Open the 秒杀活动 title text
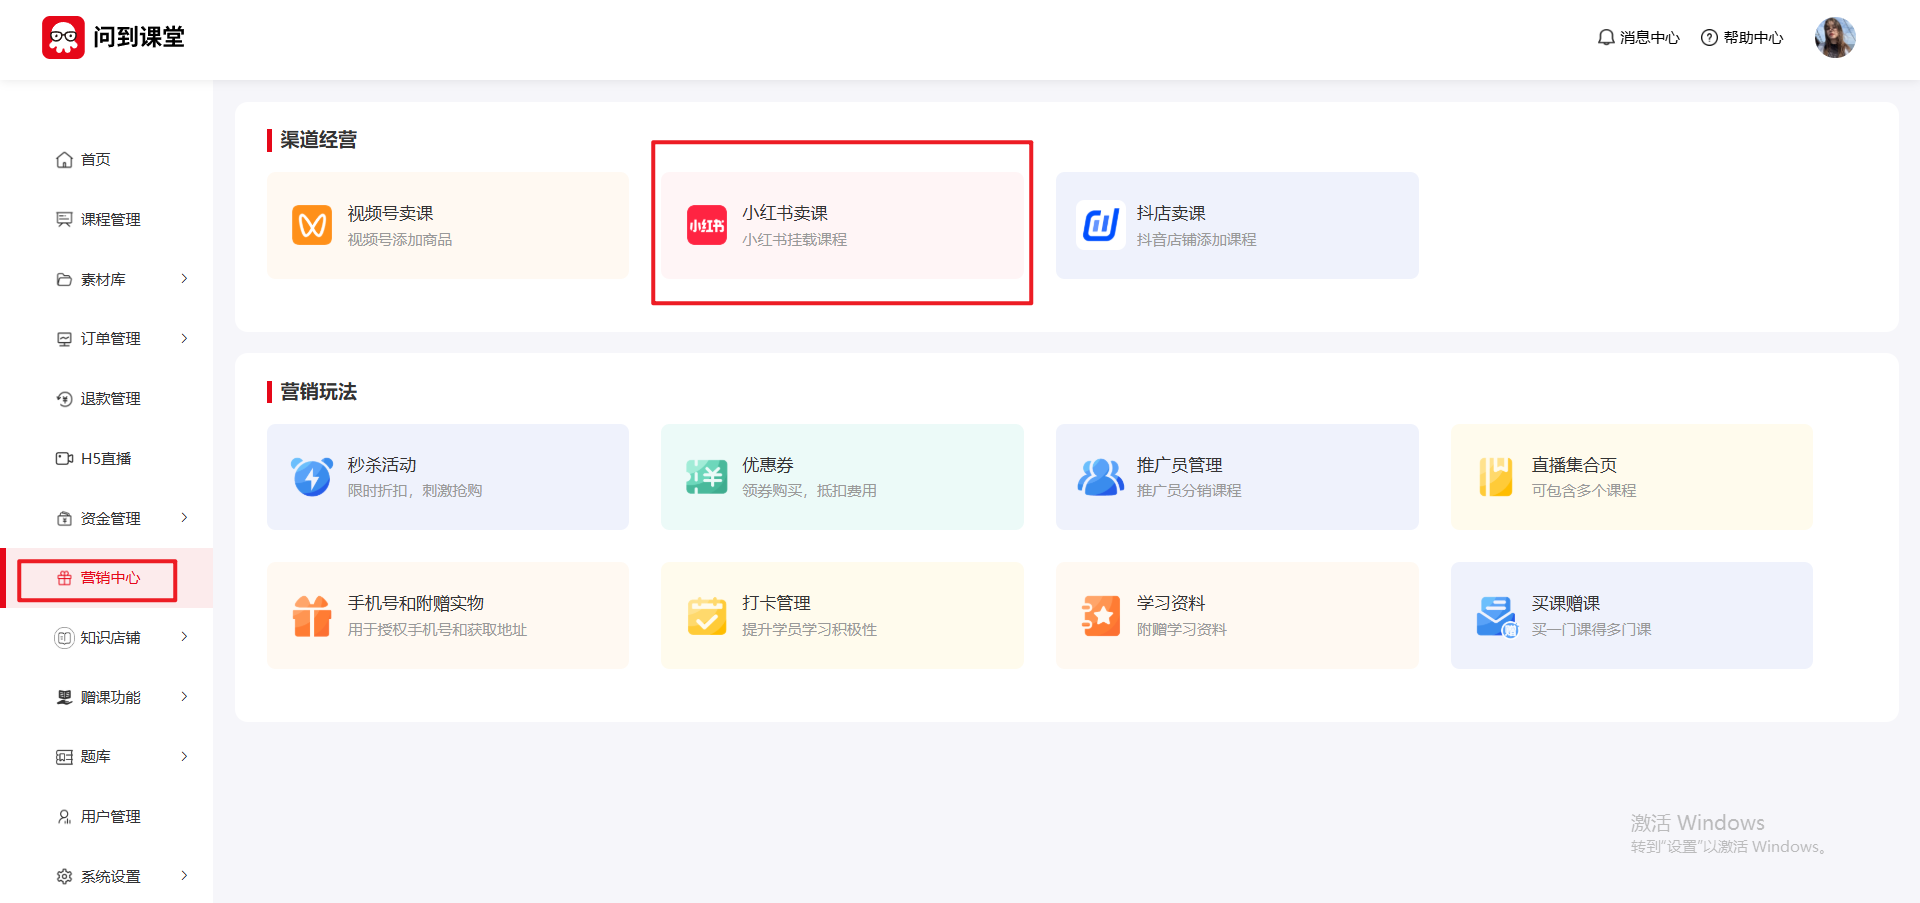This screenshot has width=1920, height=903. (382, 465)
